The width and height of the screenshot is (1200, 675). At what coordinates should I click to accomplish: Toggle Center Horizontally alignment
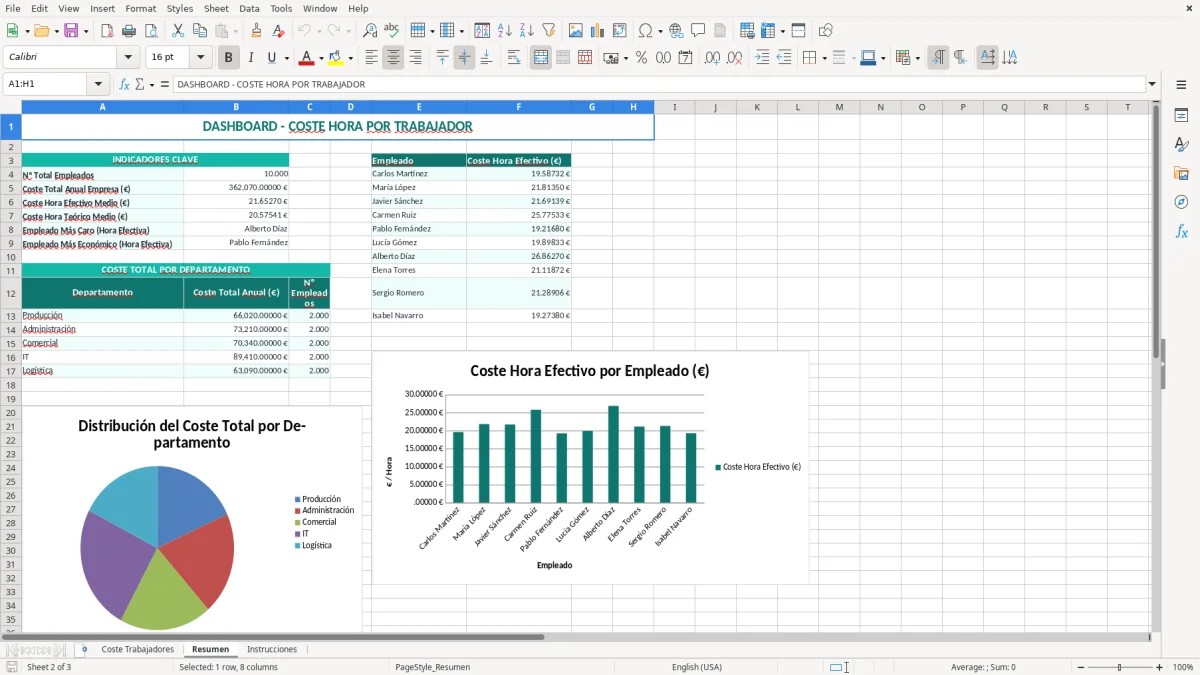(393, 58)
